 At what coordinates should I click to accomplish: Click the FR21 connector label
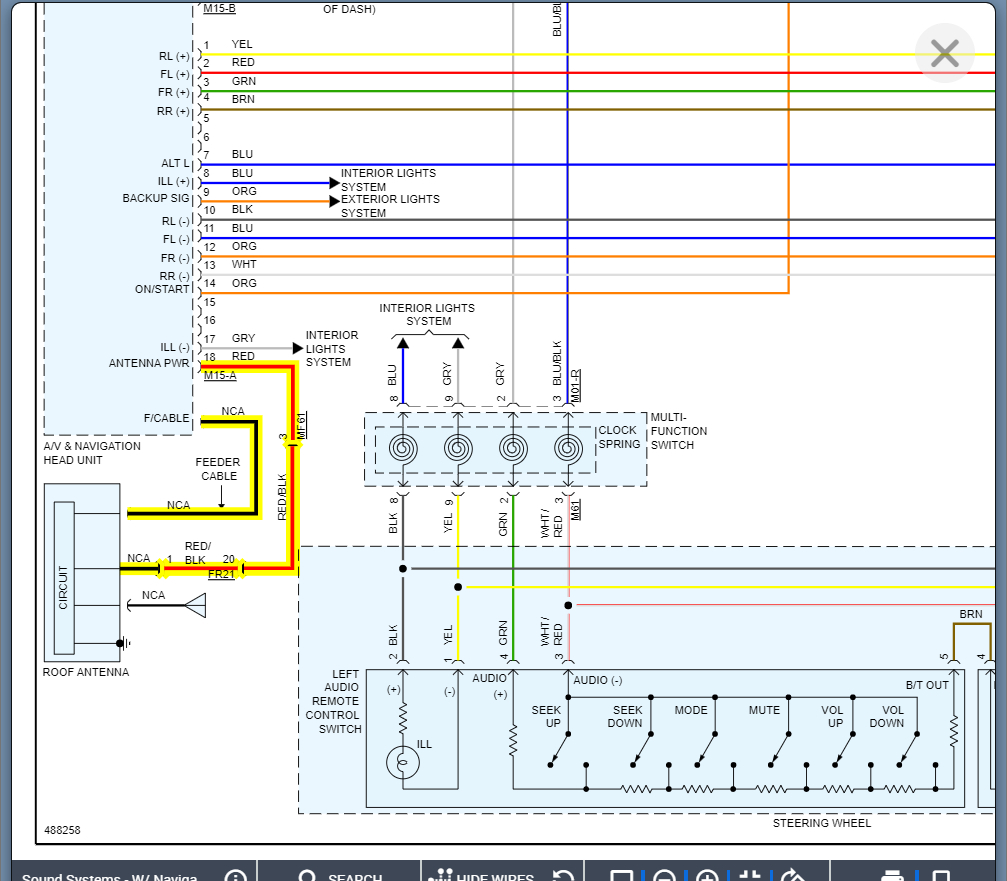click(221, 574)
